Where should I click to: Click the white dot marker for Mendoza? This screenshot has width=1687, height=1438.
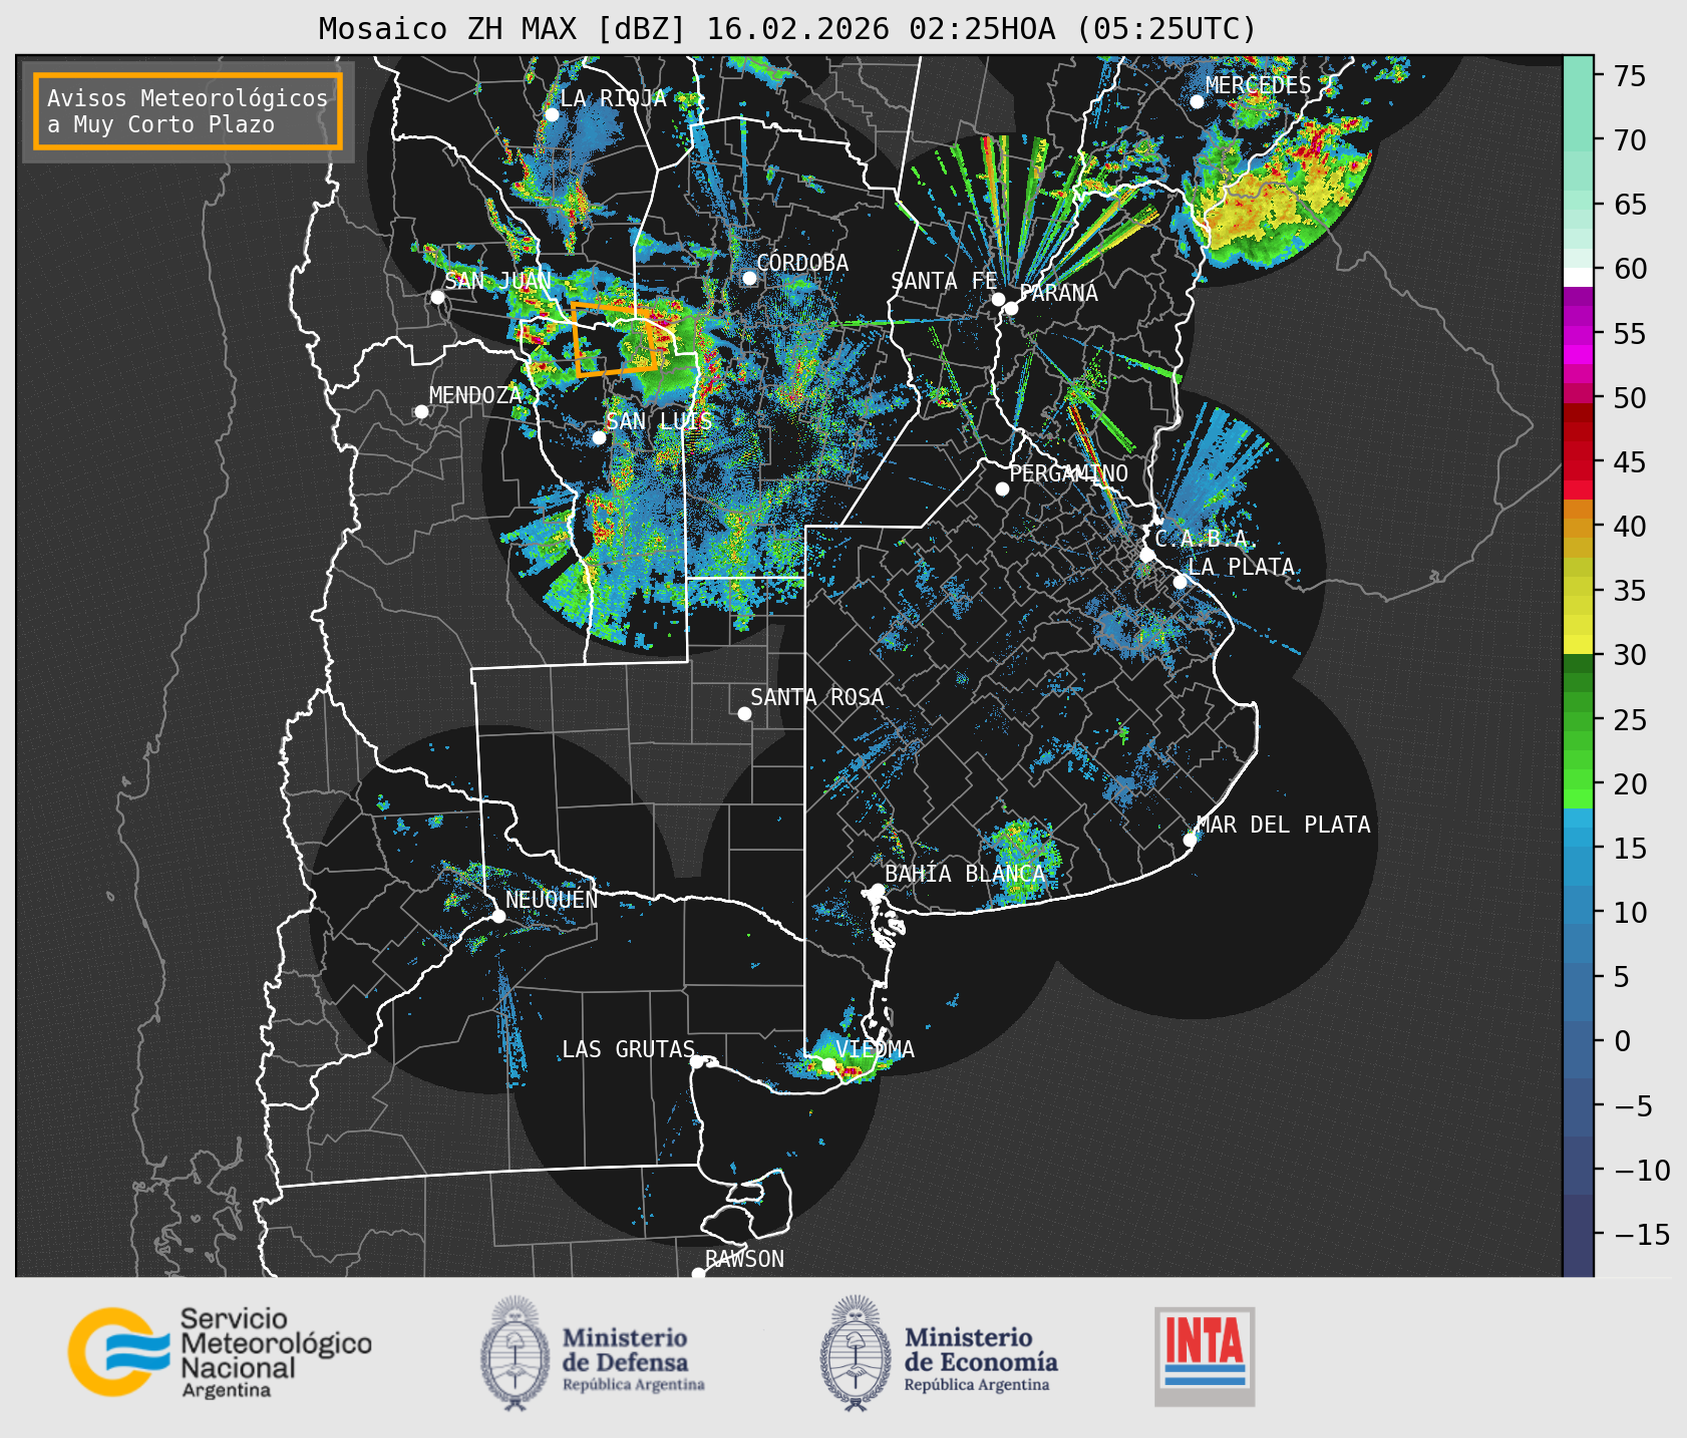pos(422,412)
